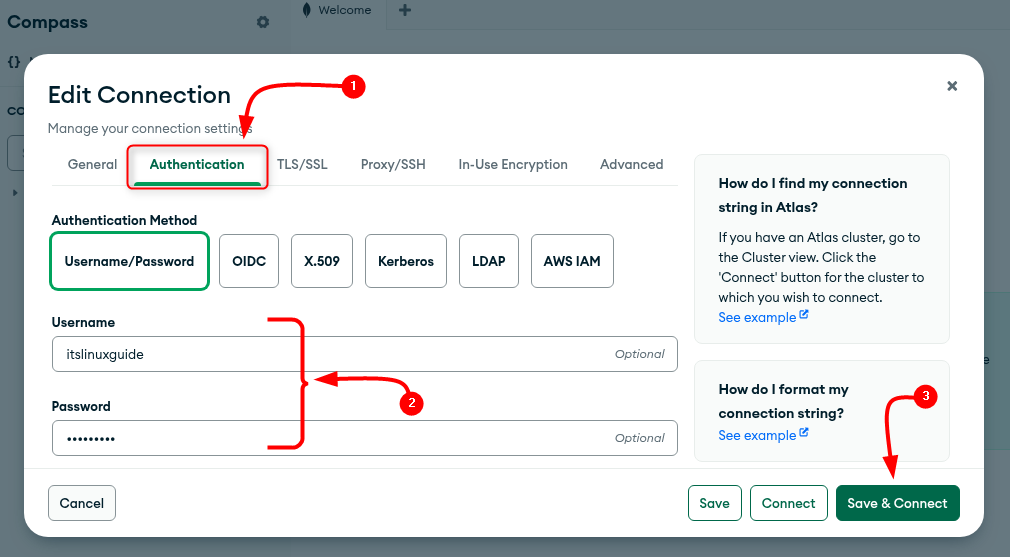The width and height of the screenshot is (1010, 557).
Task: Select X.509 authentication method
Action: (x=322, y=261)
